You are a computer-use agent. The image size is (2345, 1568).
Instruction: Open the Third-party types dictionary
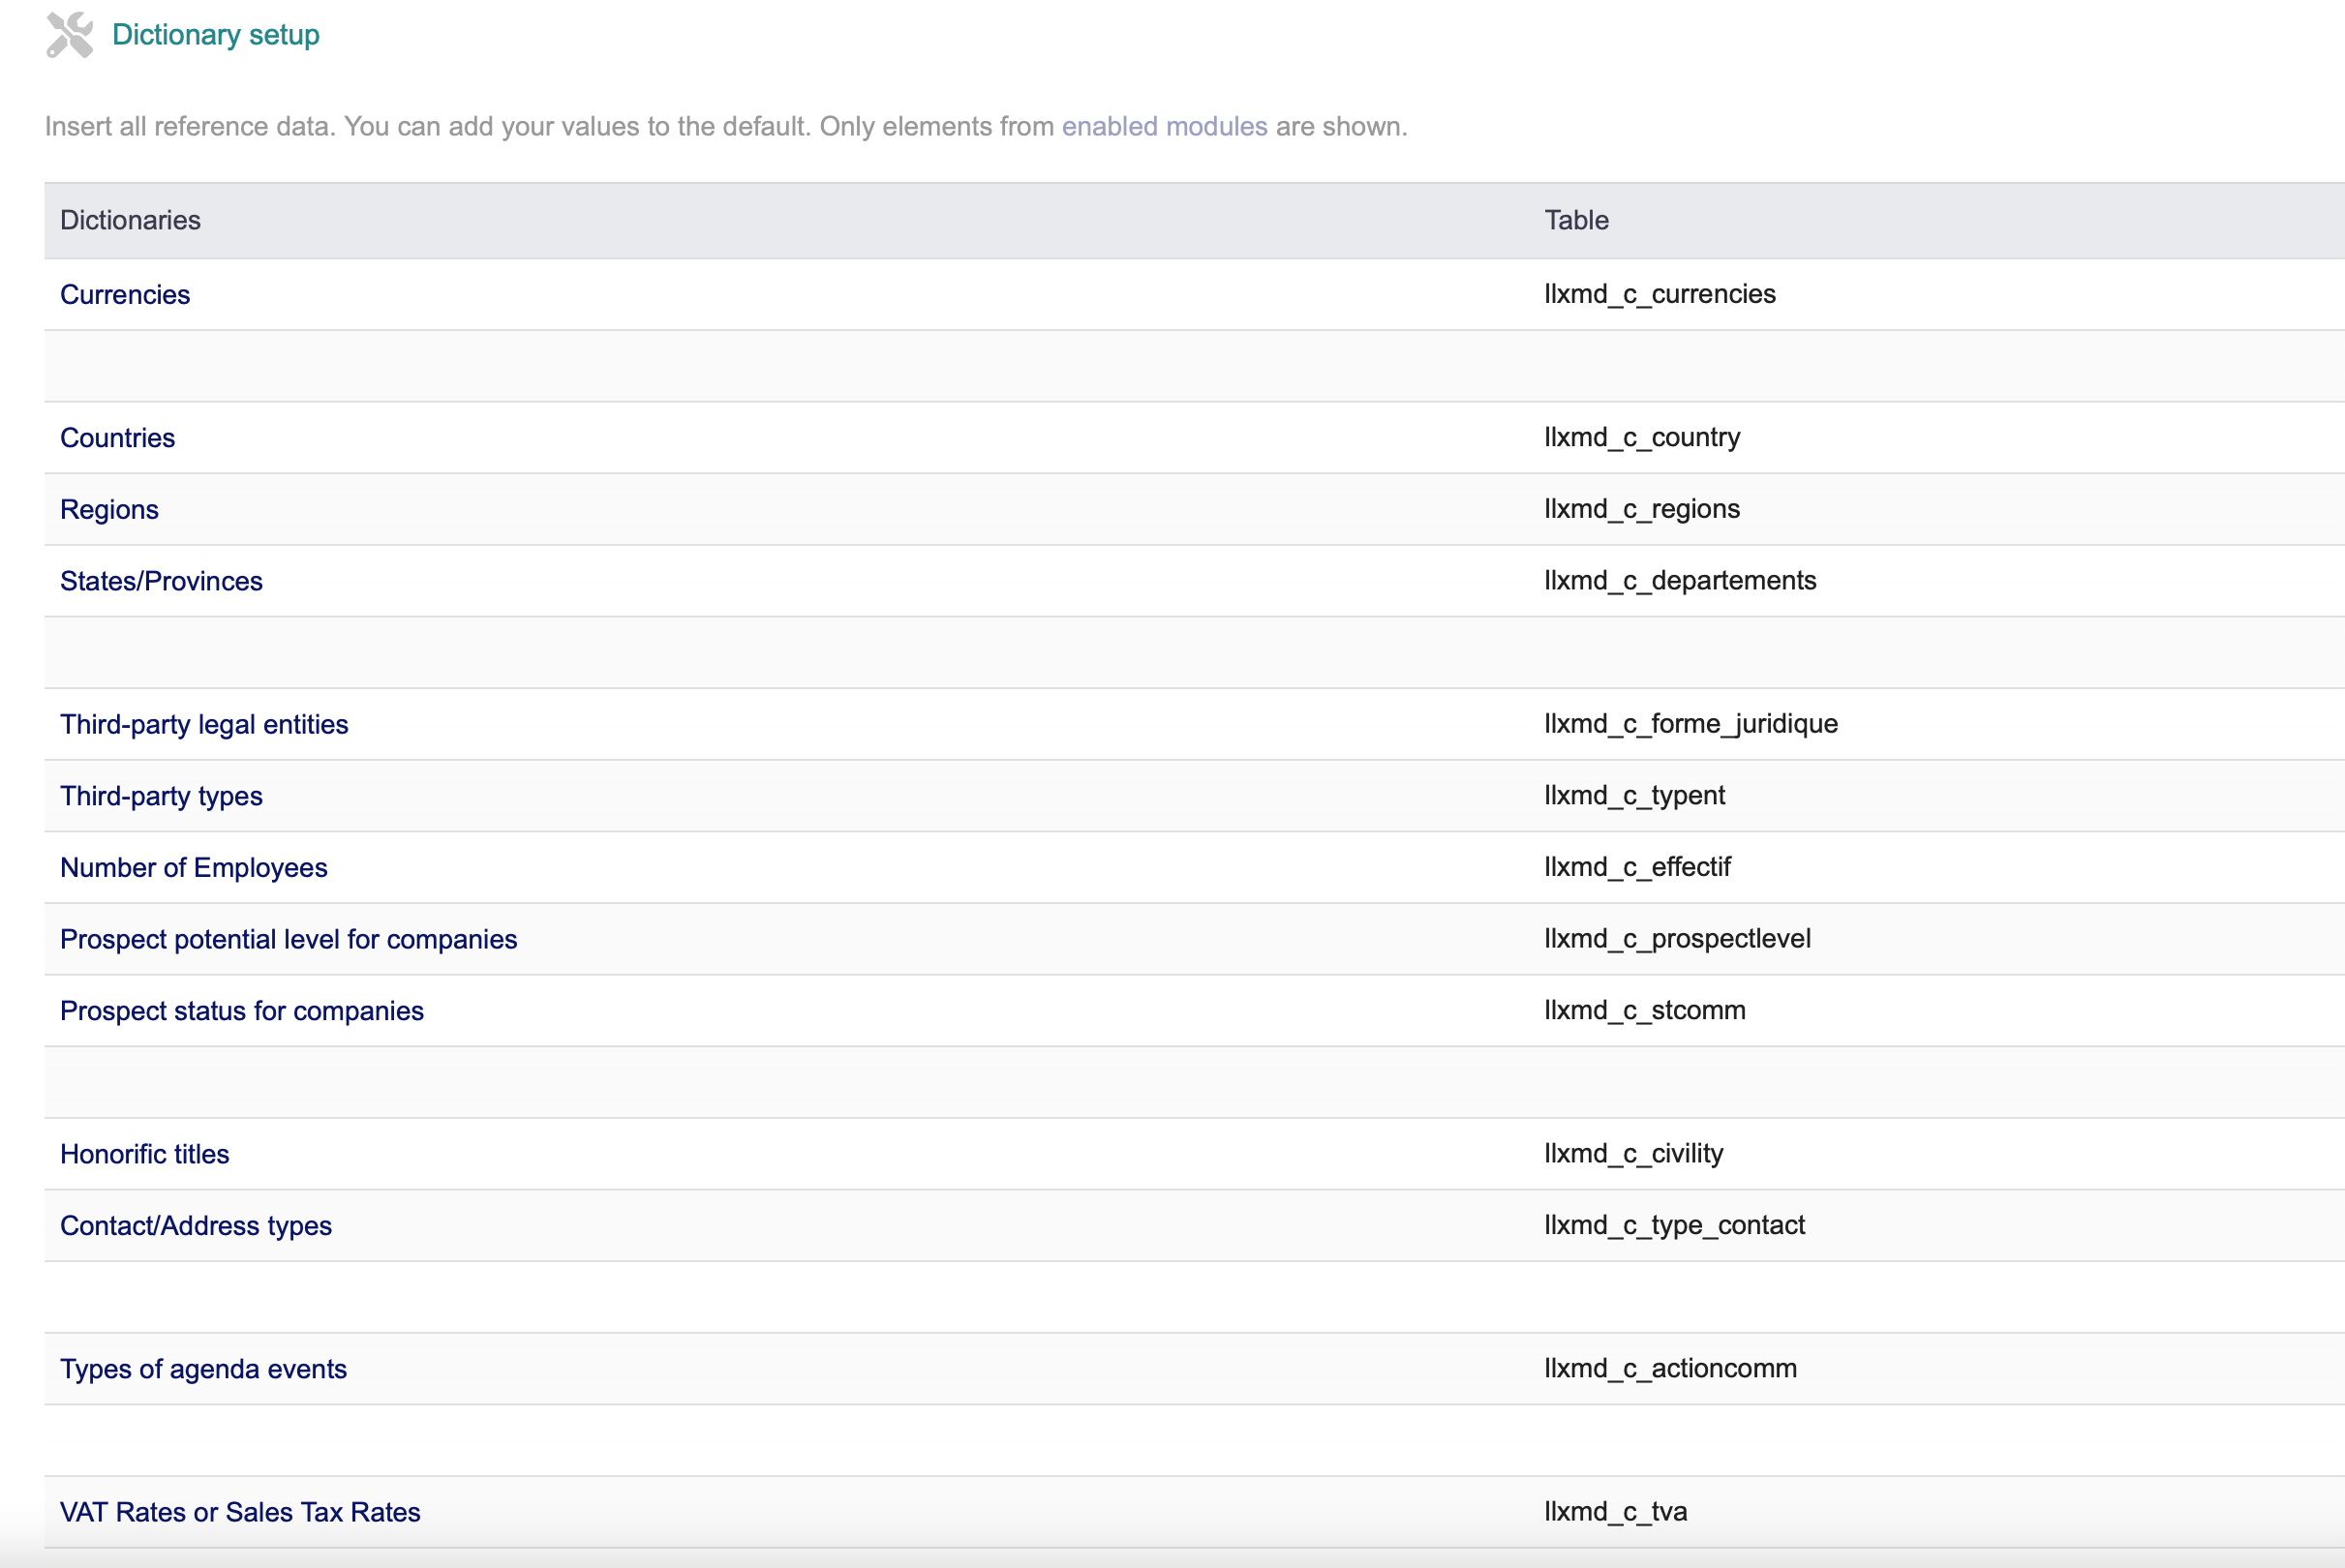[x=161, y=796]
